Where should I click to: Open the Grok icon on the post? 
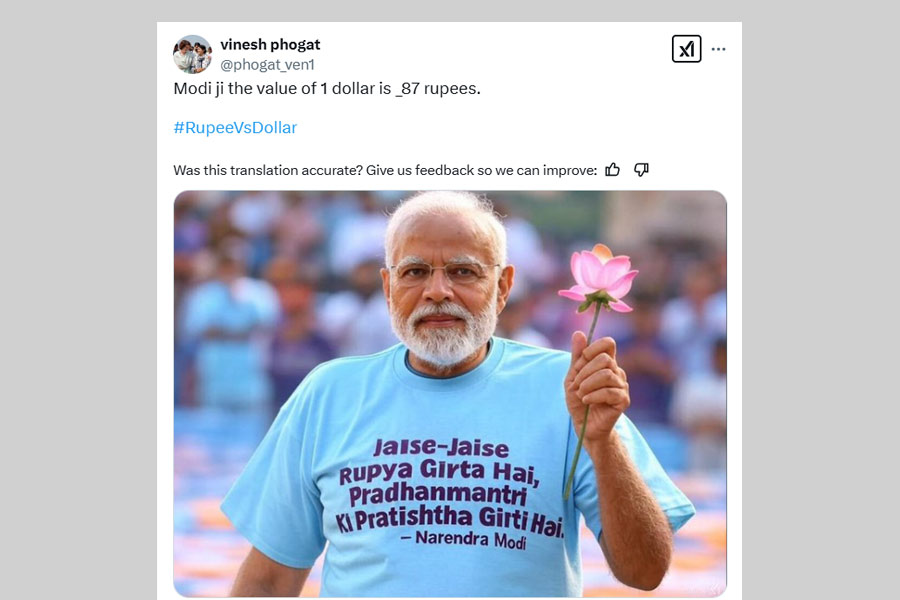(x=686, y=49)
